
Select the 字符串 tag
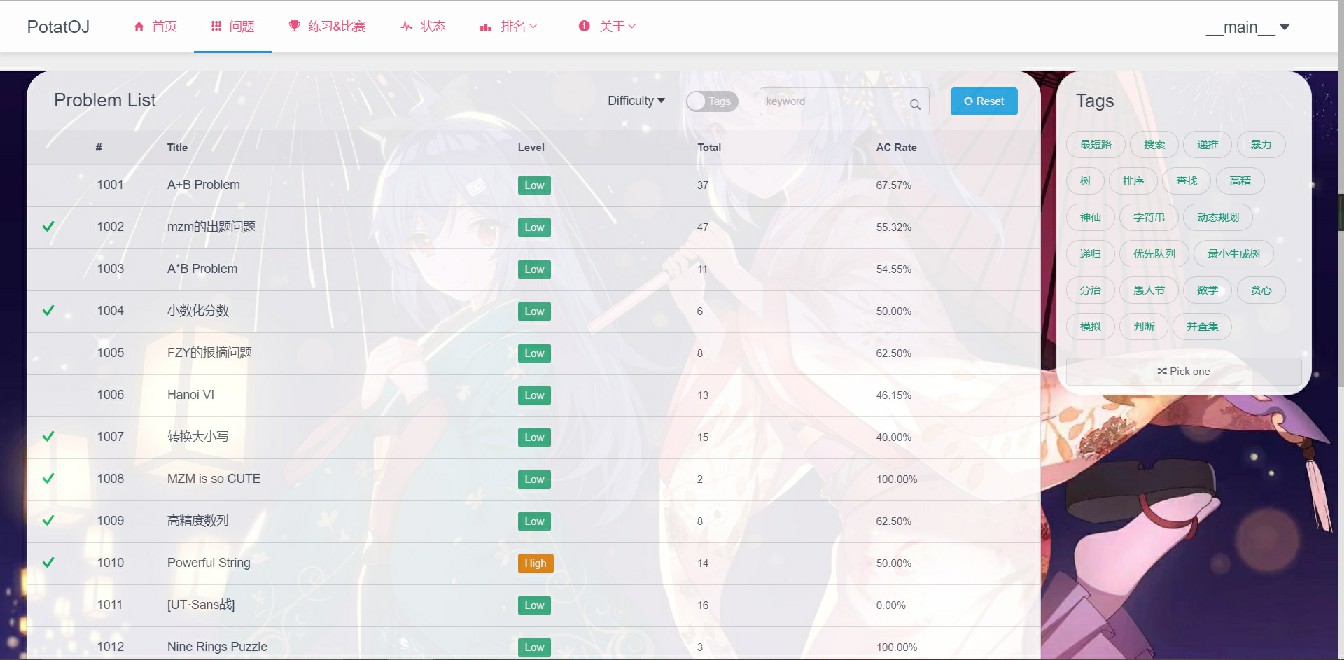[x=1149, y=217]
